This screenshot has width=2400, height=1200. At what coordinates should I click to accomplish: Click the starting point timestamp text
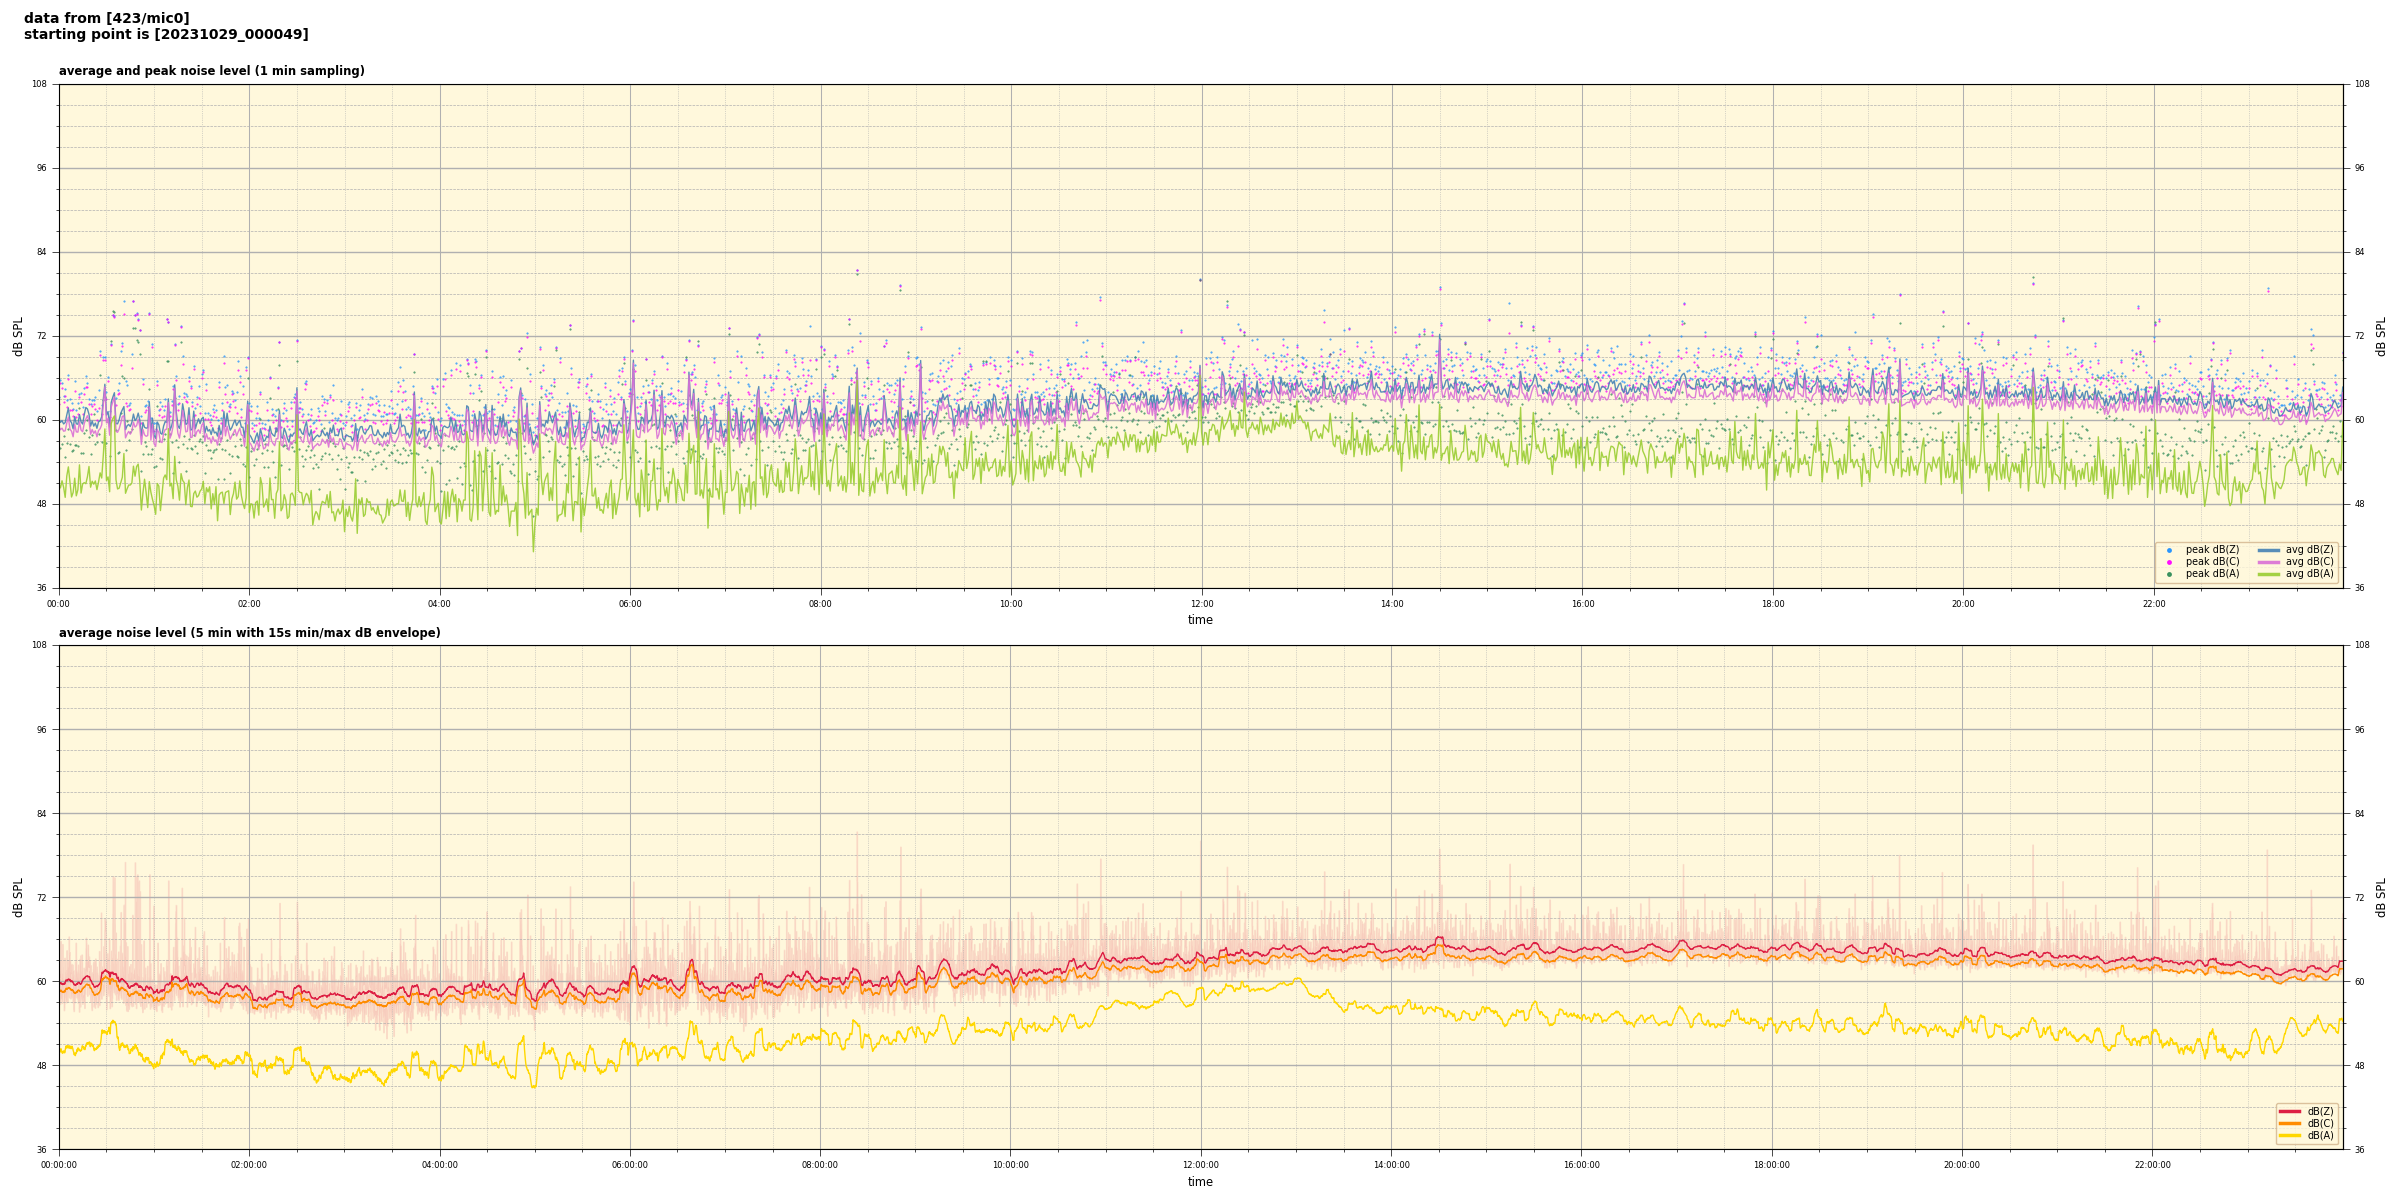(166, 35)
